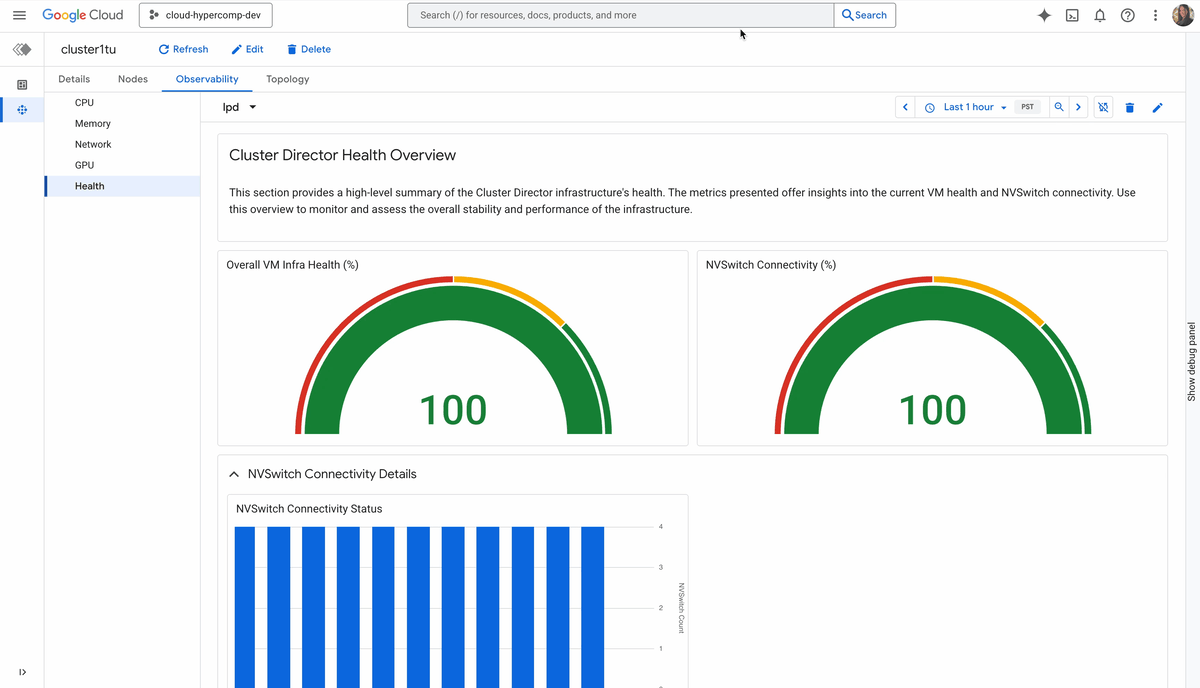Screen dimensions: 1200x688
Task: Collapse NVSwitch Connectivity Details section
Action: [234, 474]
